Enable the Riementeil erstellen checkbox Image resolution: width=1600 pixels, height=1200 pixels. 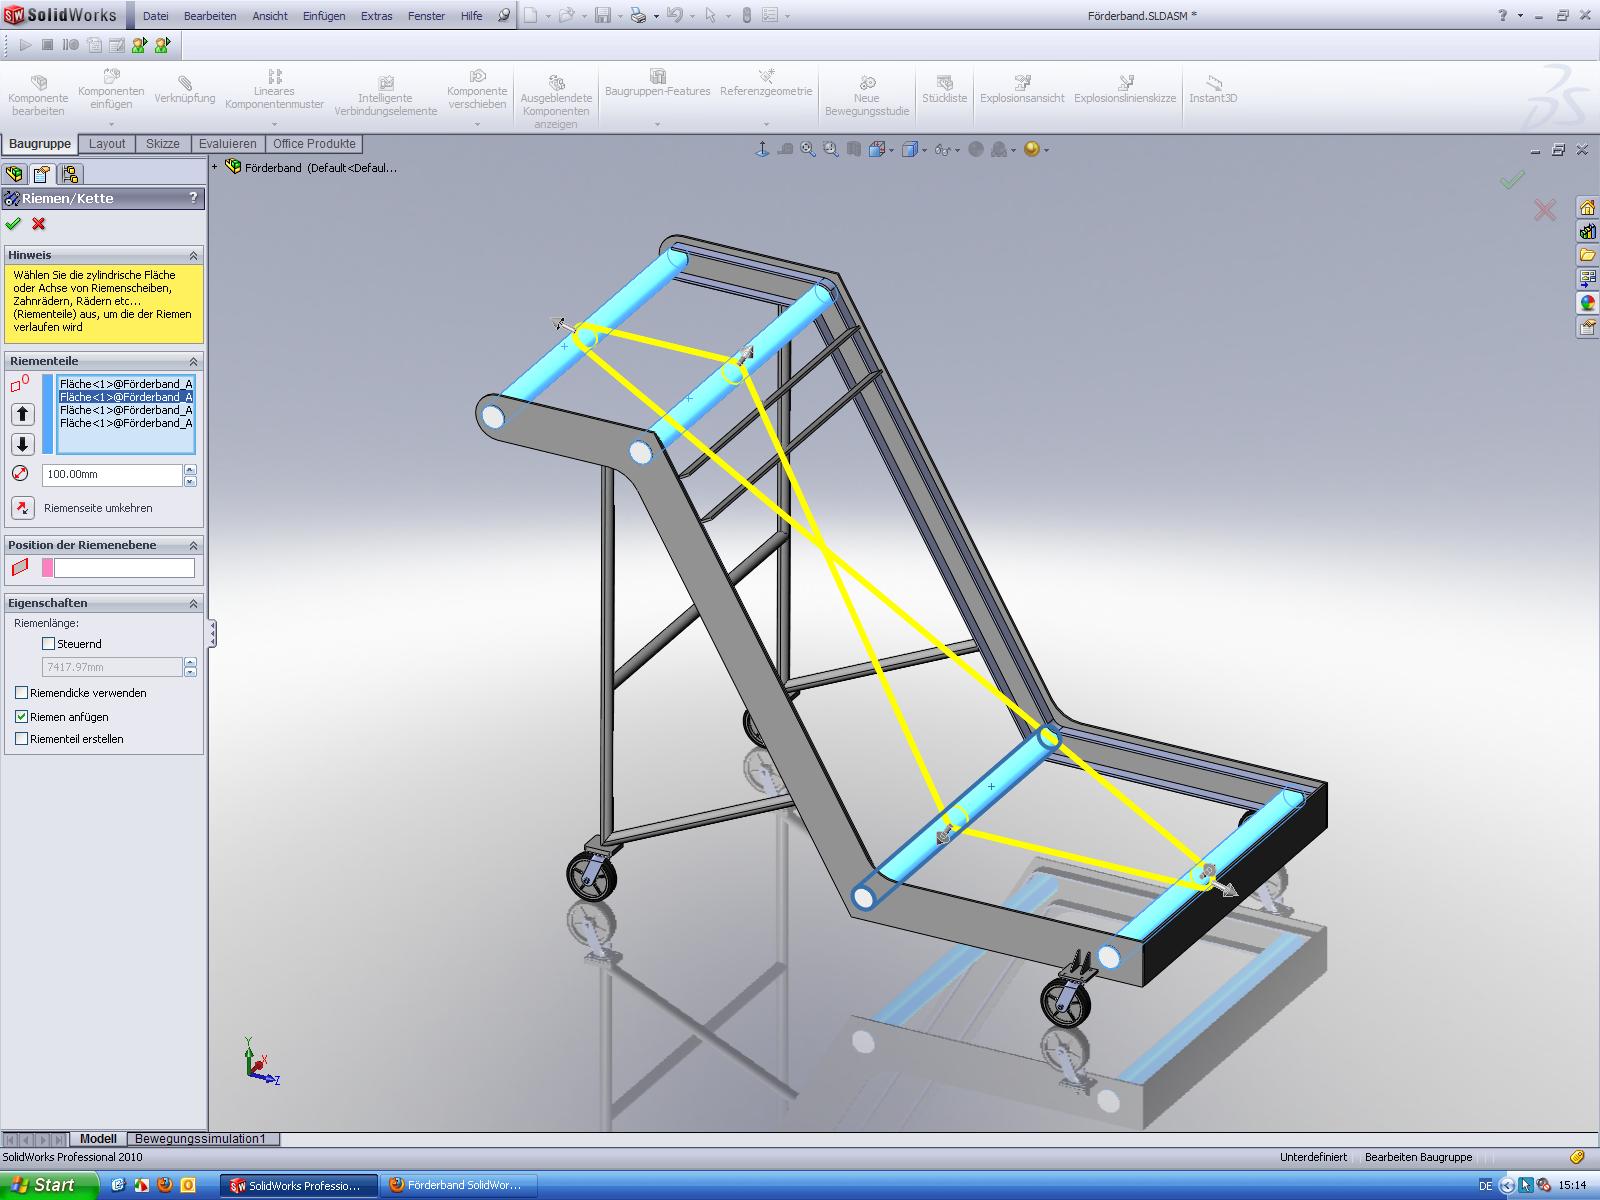pyautogui.click(x=22, y=739)
